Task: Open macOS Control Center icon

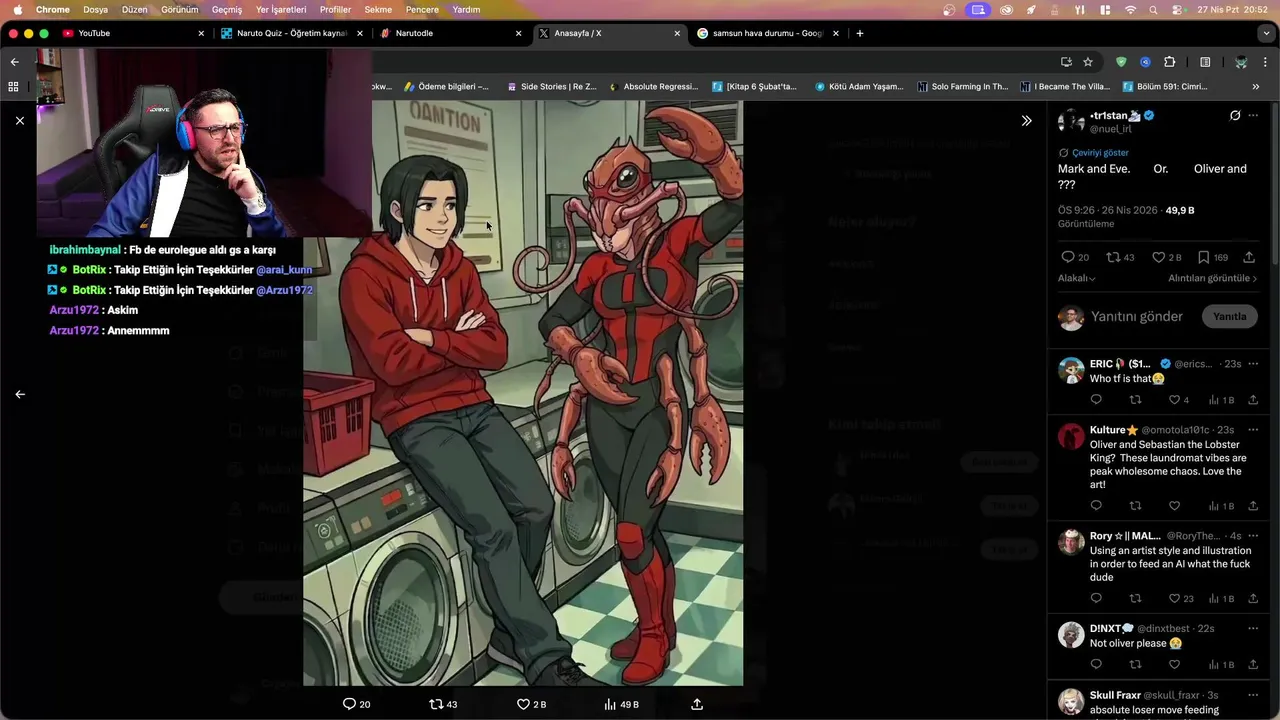Action: tap(1178, 9)
